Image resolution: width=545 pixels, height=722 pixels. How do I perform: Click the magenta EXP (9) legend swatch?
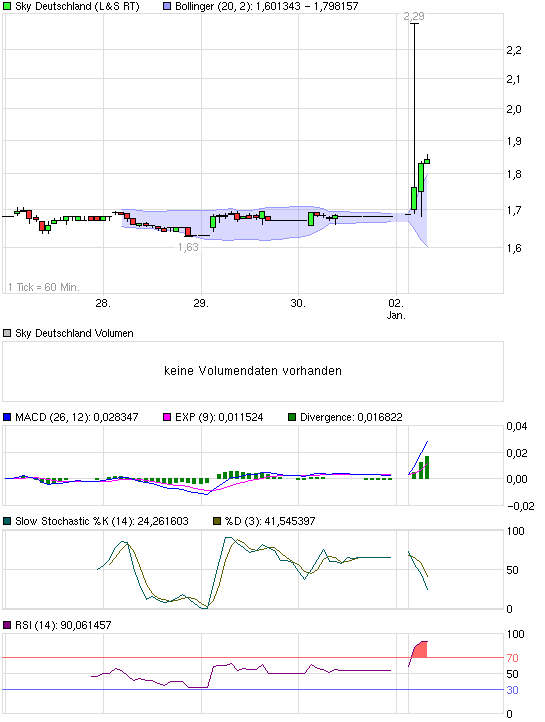(x=167, y=417)
